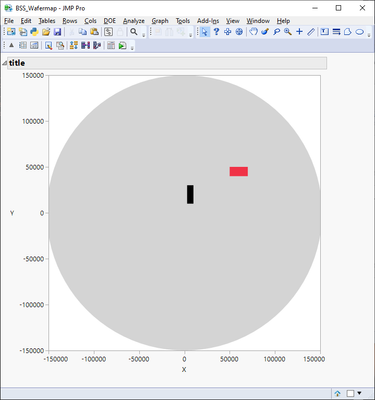Click the save file icon
Viewport: 375px width, 400px height.
tap(57, 32)
